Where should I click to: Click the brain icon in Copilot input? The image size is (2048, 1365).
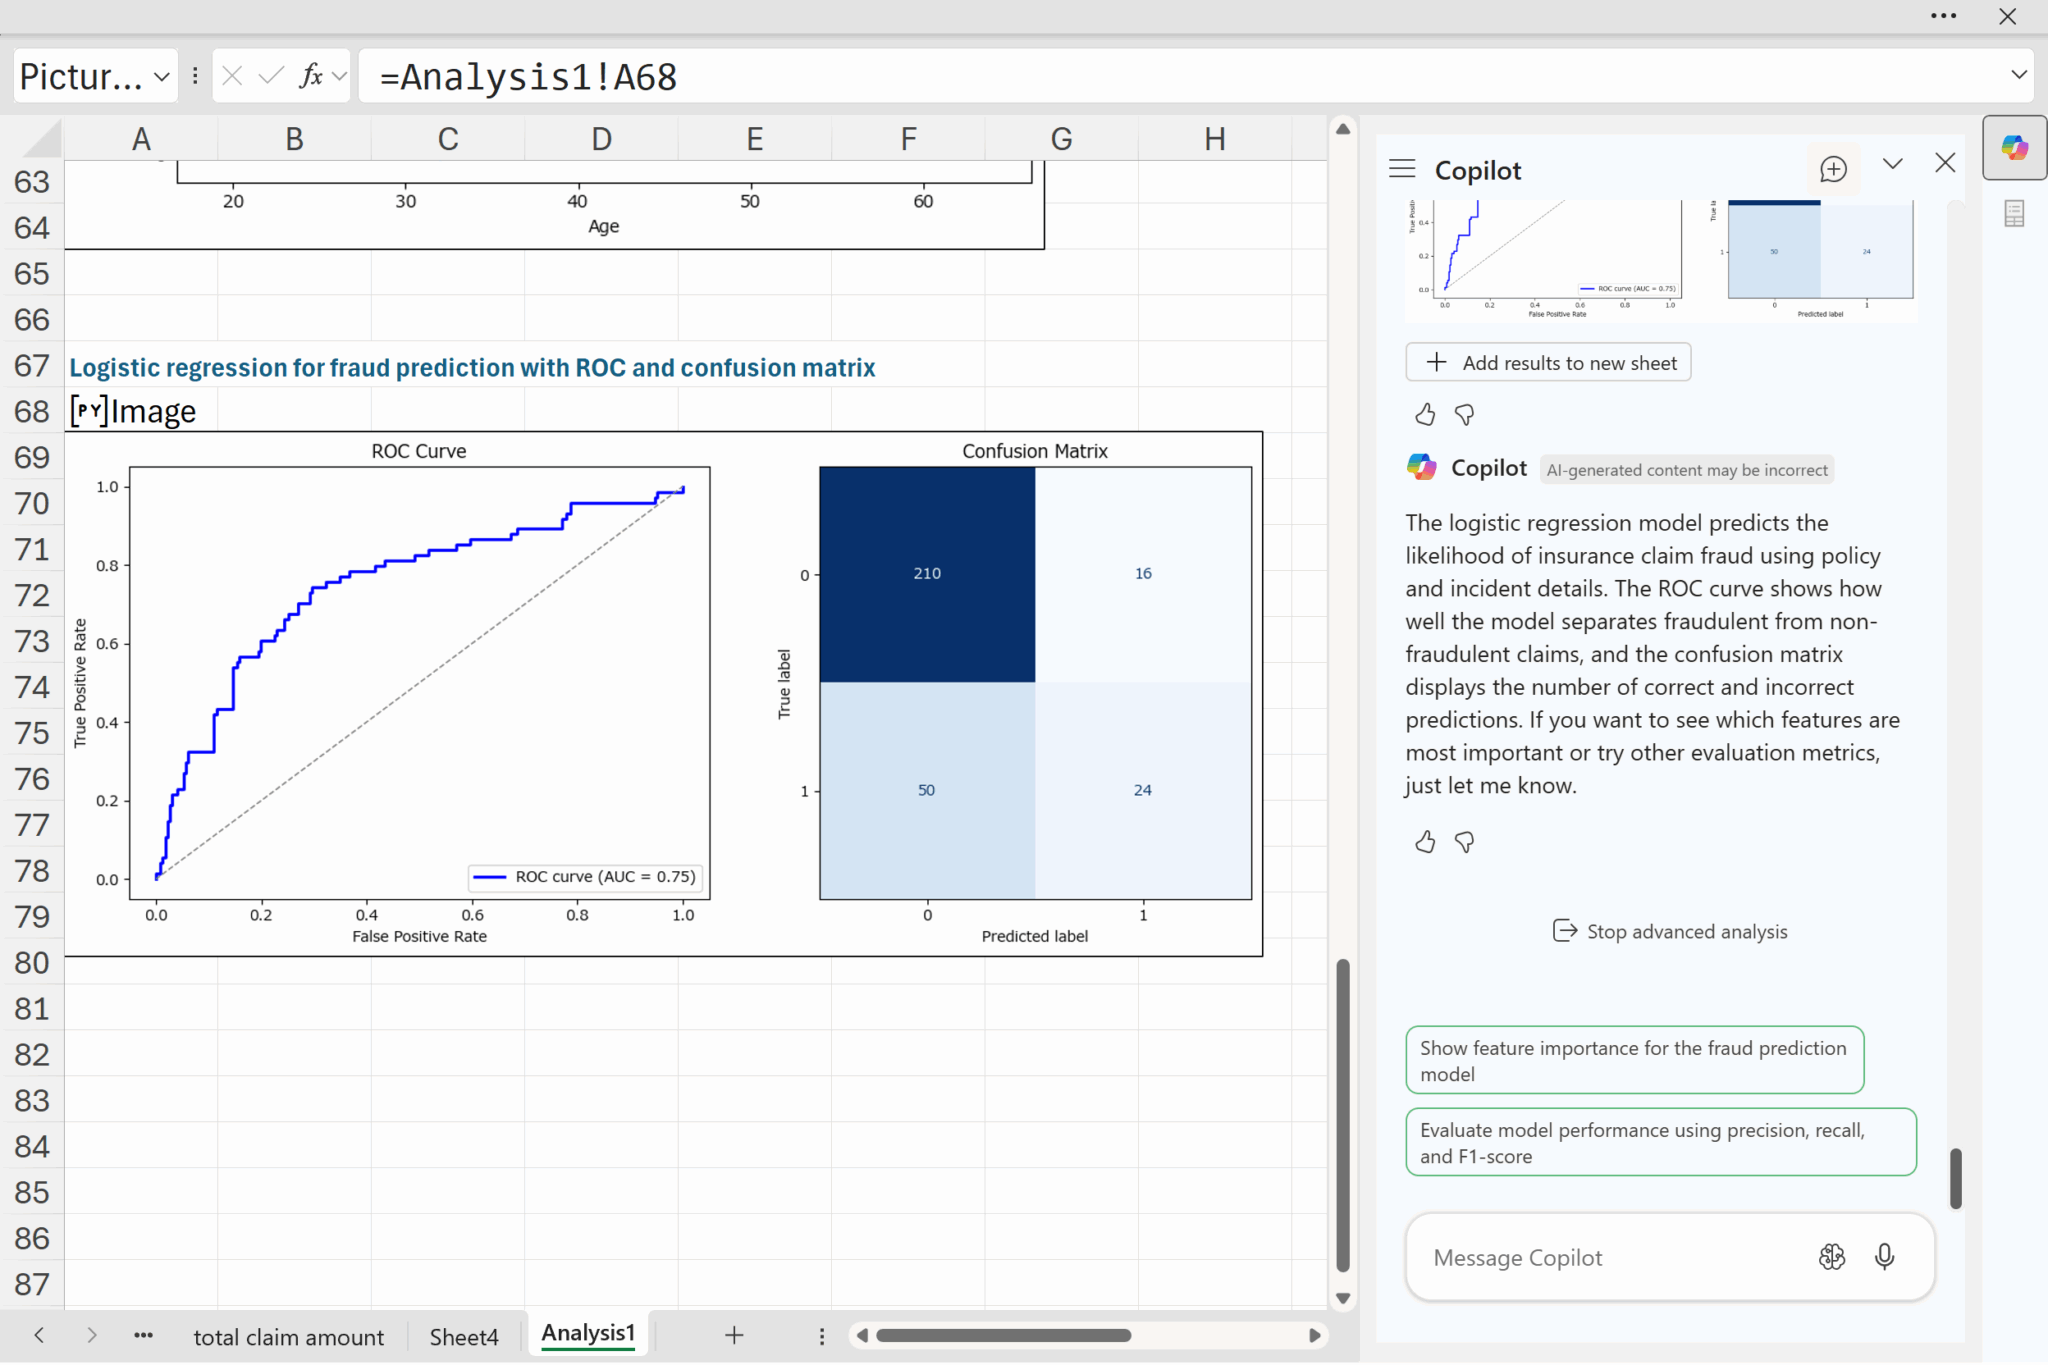pyautogui.click(x=1831, y=1256)
